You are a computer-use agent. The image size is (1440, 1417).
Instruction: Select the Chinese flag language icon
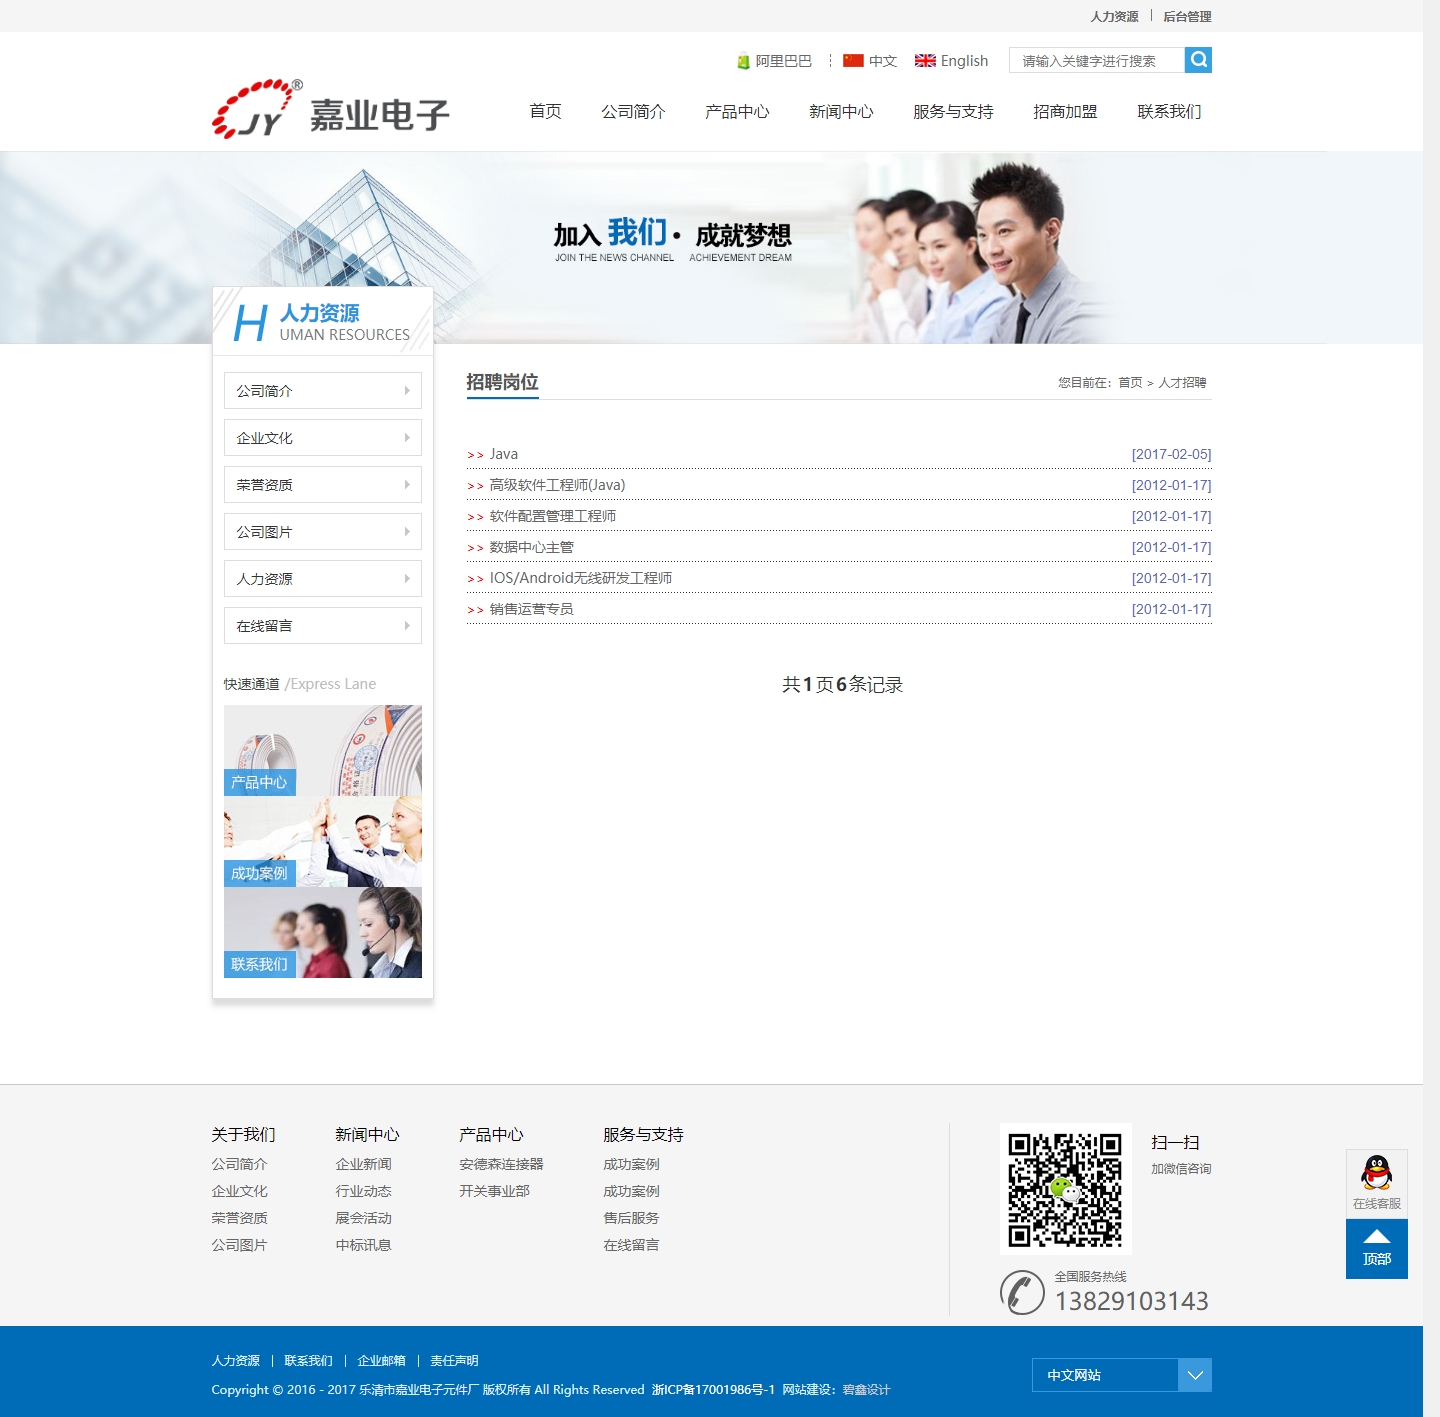(x=853, y=61)
